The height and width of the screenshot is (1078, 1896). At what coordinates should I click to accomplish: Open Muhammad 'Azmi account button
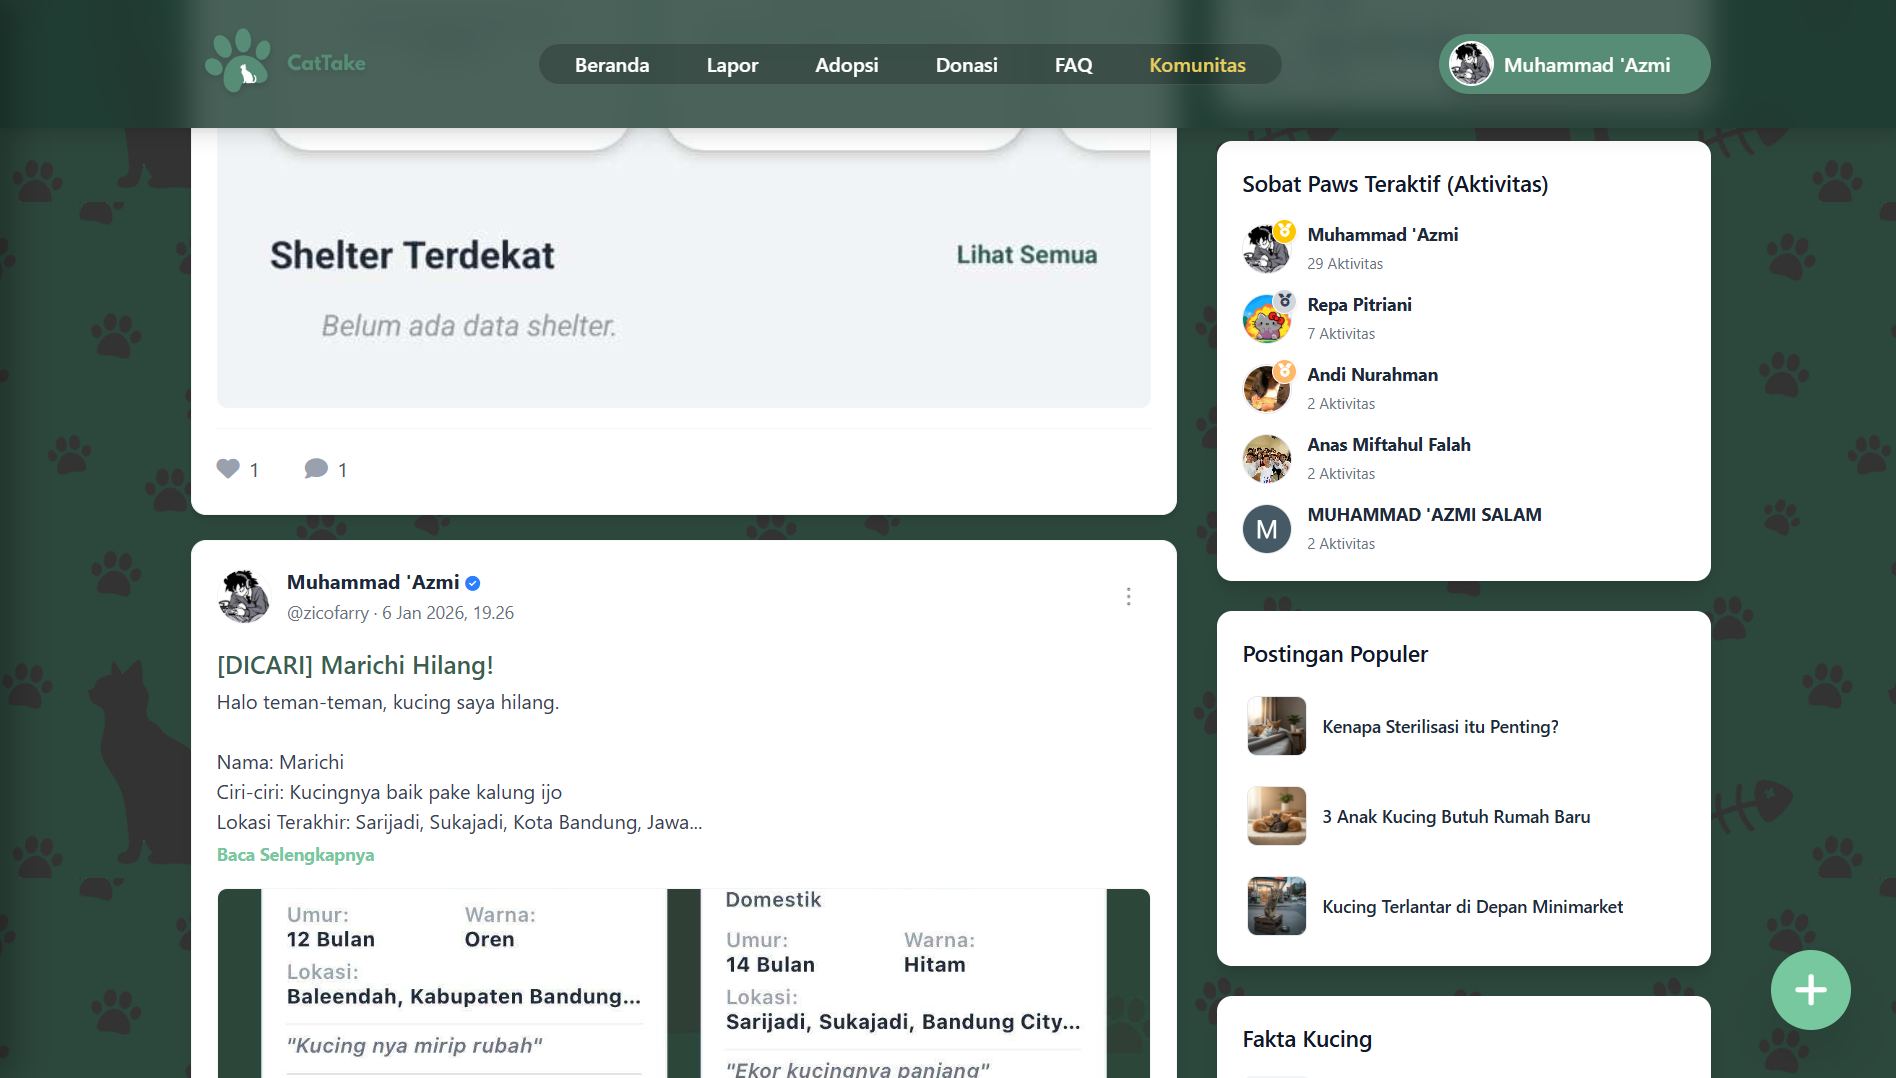coord(1574,64)
